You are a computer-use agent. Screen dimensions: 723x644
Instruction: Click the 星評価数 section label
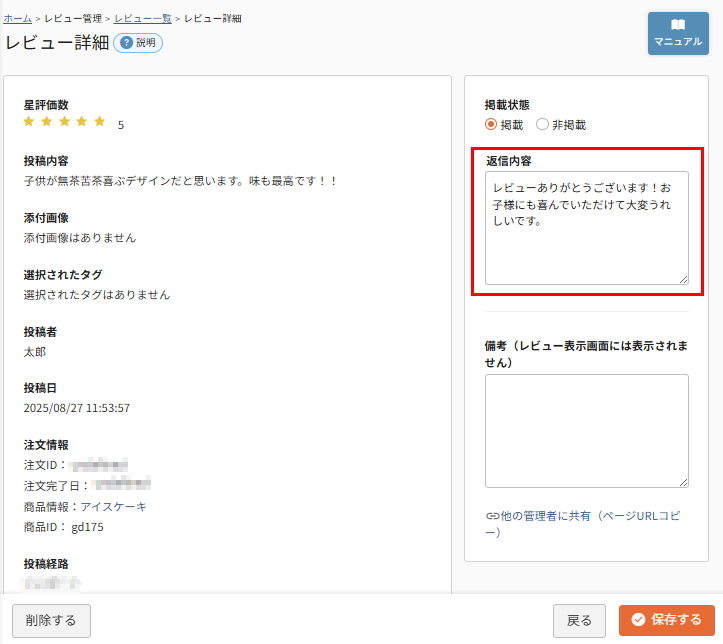[x=46, y=105]
